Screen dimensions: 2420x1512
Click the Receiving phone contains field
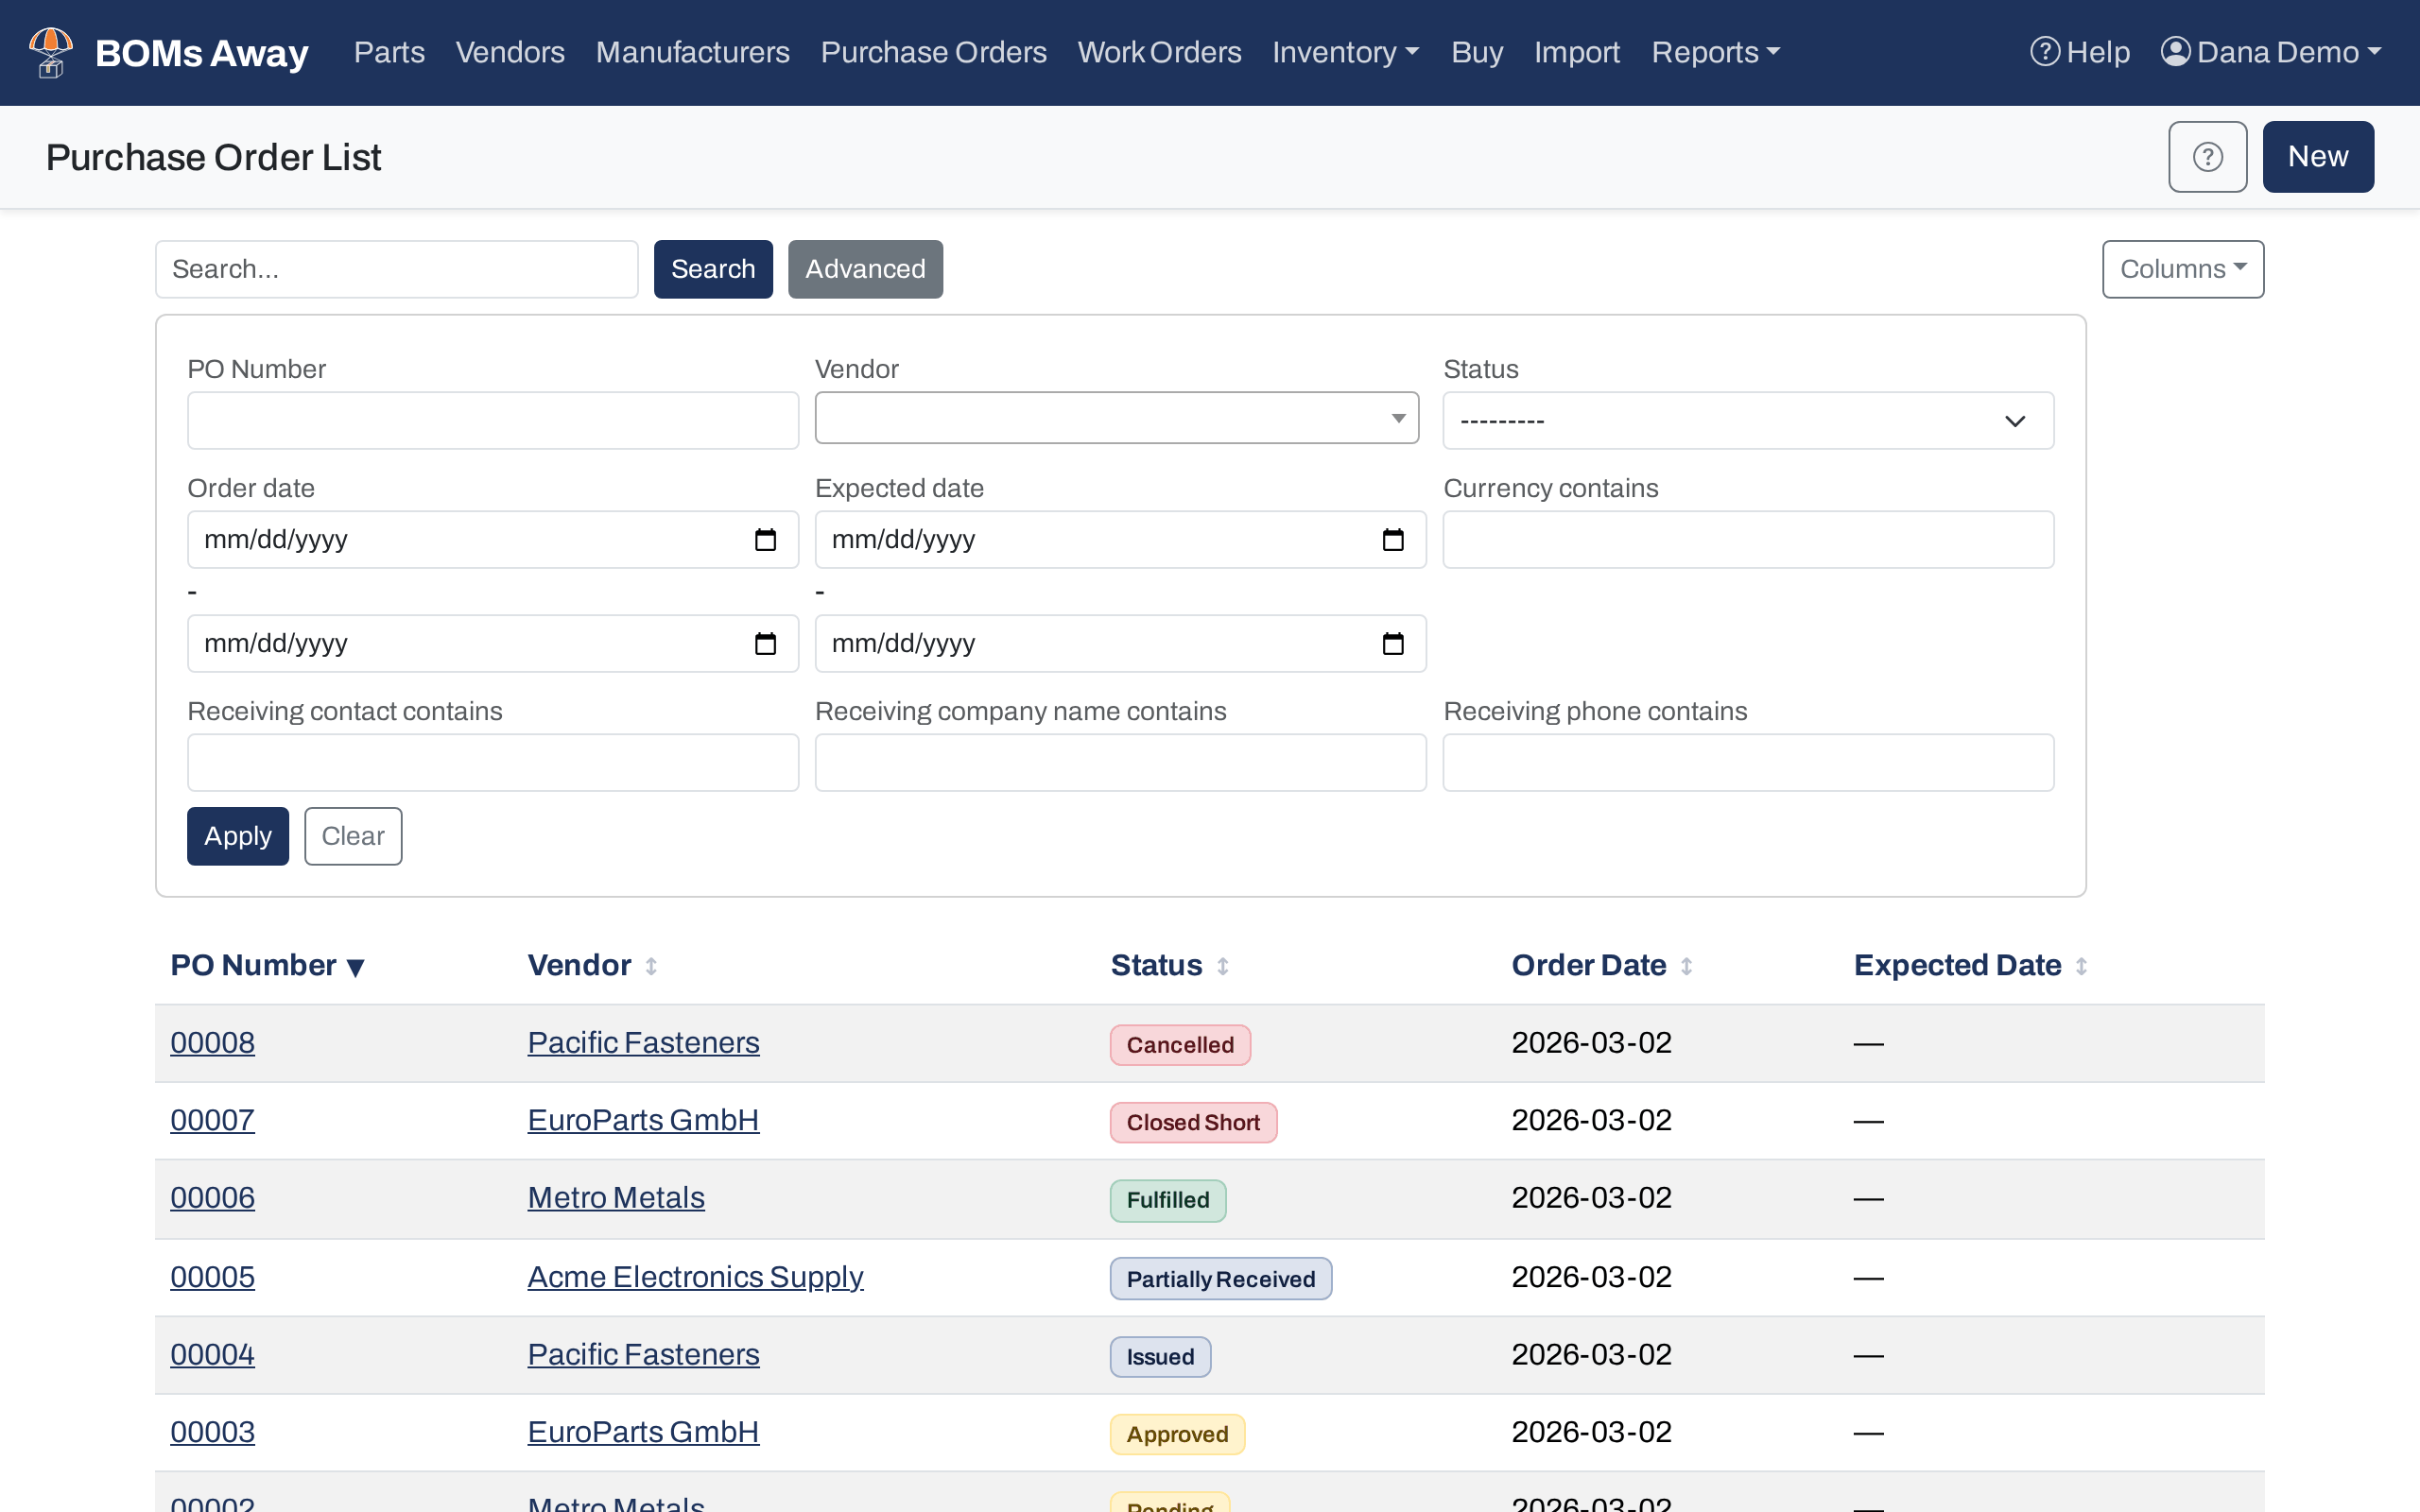(x=1748, y=763)
